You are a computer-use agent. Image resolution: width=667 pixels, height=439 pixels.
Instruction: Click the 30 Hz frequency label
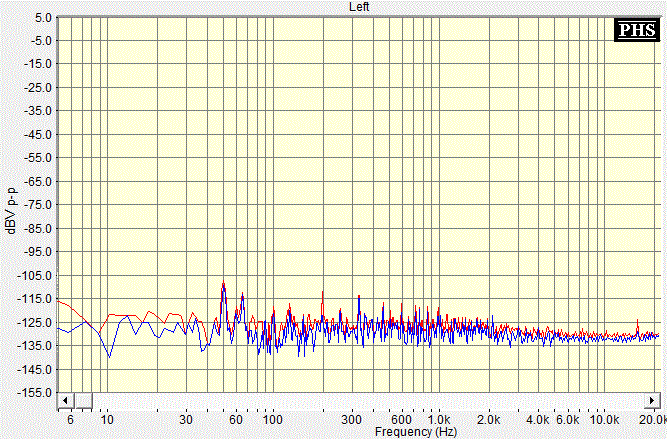coord(186,420)
